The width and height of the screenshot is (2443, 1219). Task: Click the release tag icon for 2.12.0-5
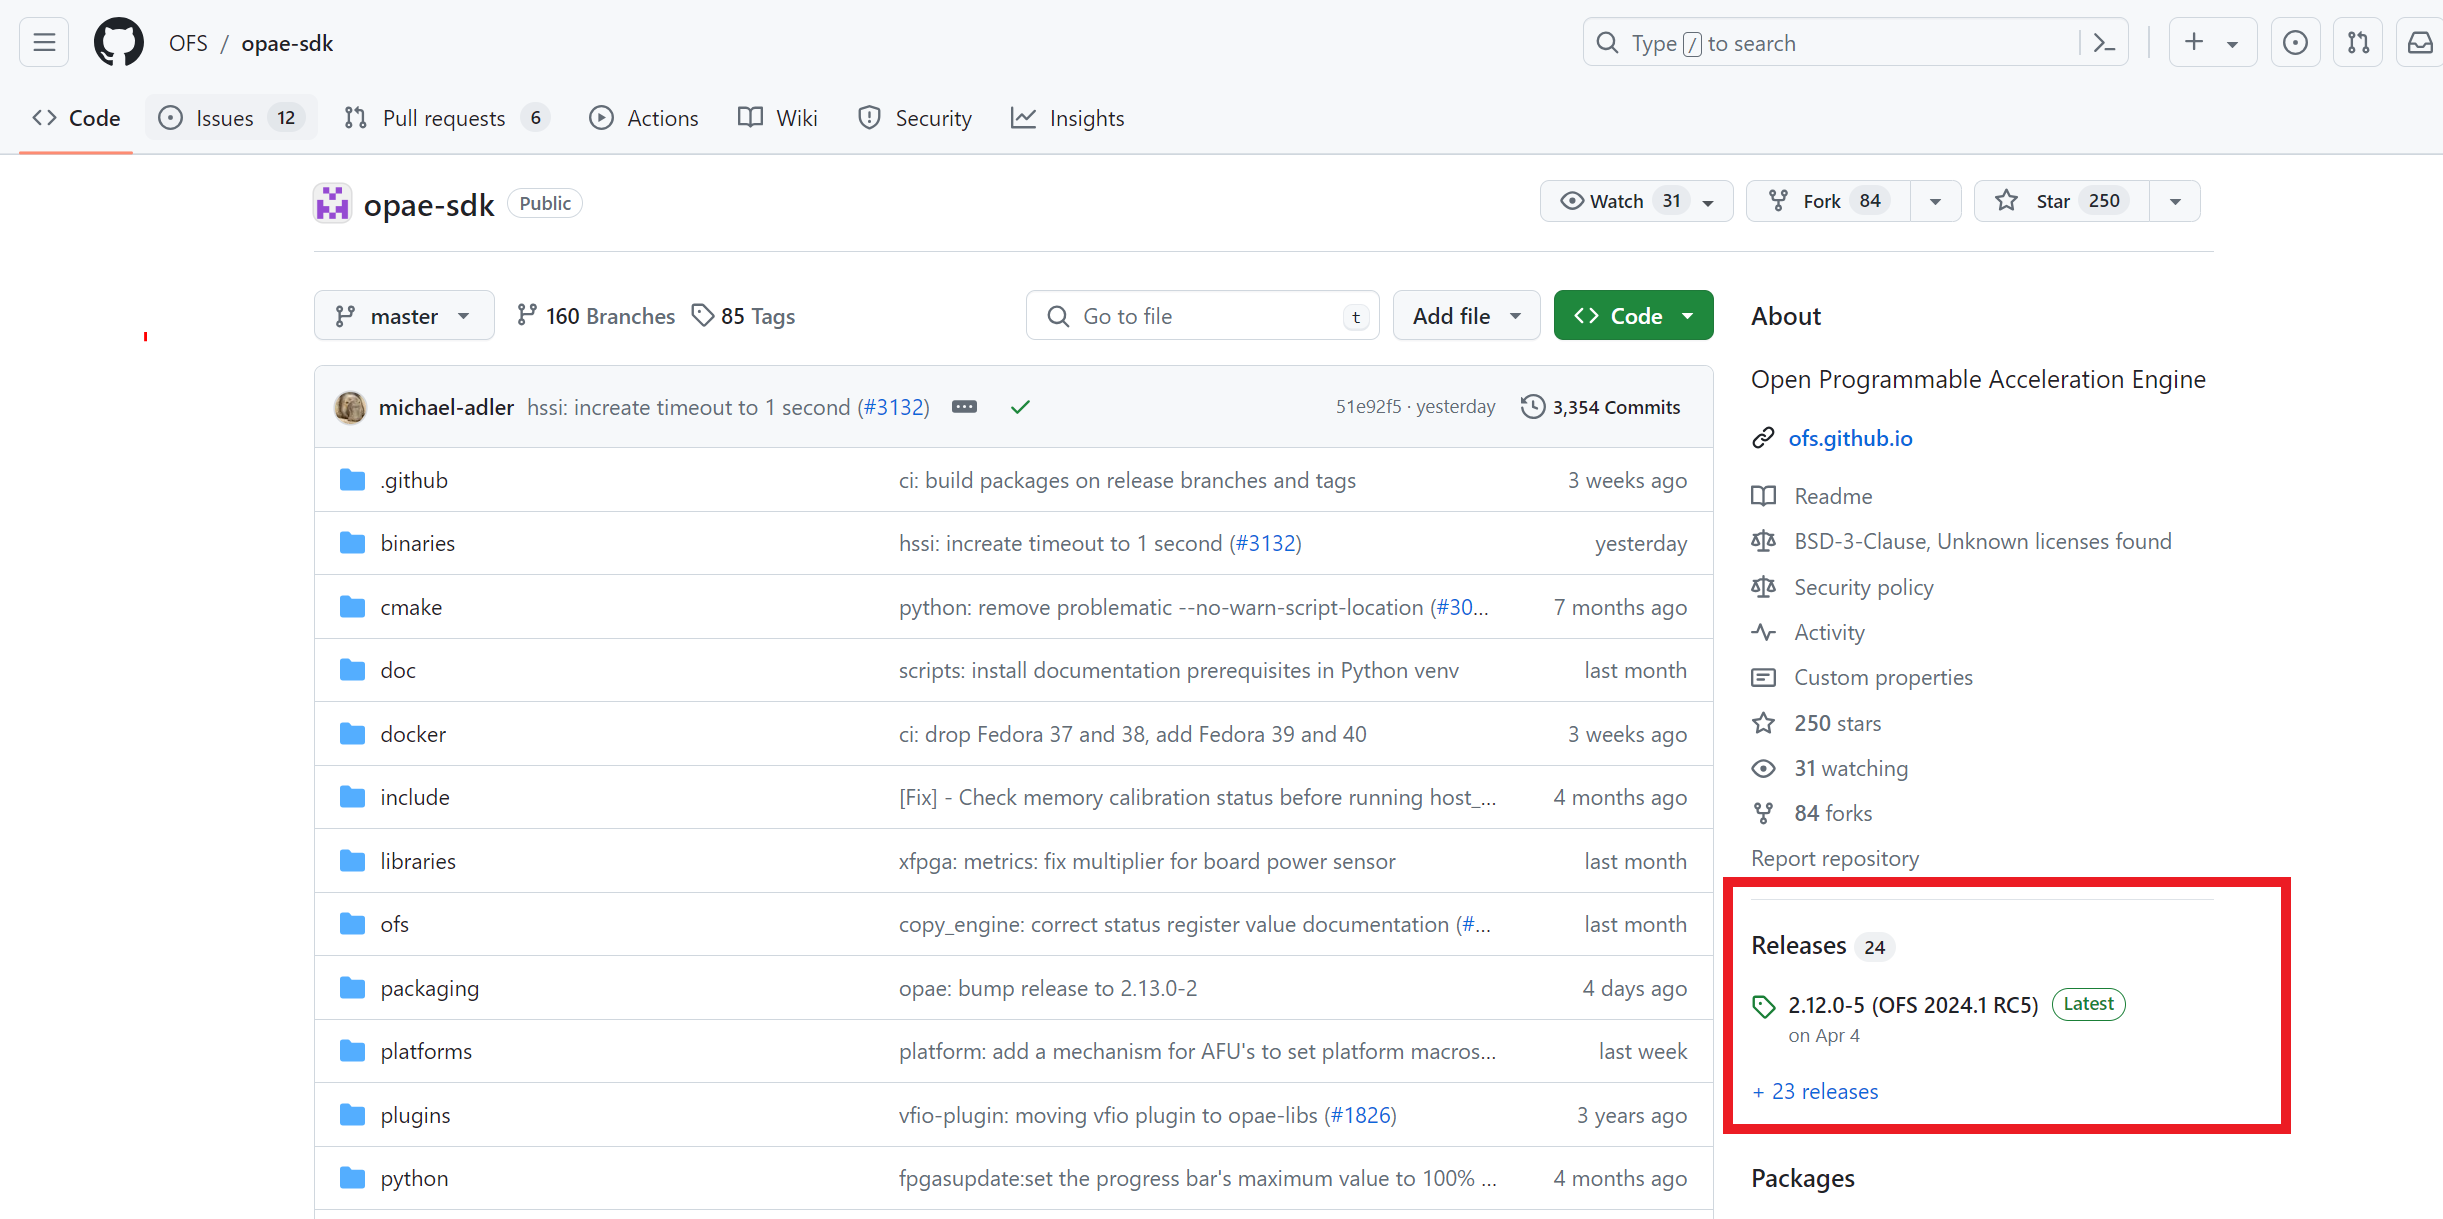(x=1764, y=1006)
